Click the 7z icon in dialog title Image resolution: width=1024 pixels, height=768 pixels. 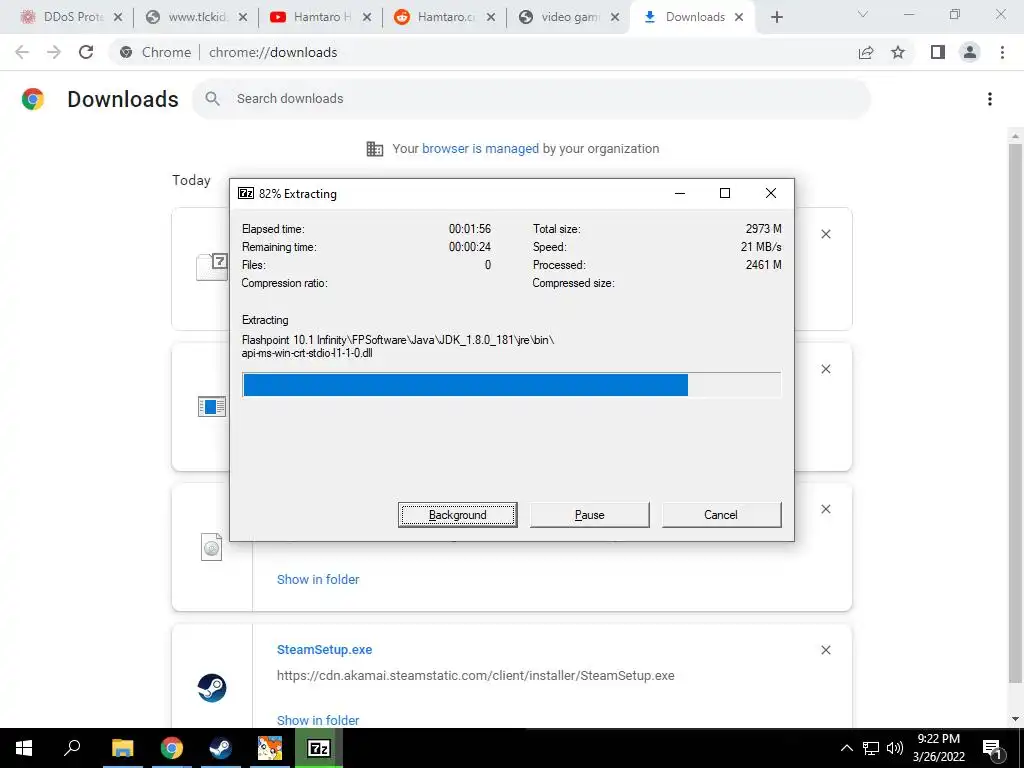click(x=246, y=193)
